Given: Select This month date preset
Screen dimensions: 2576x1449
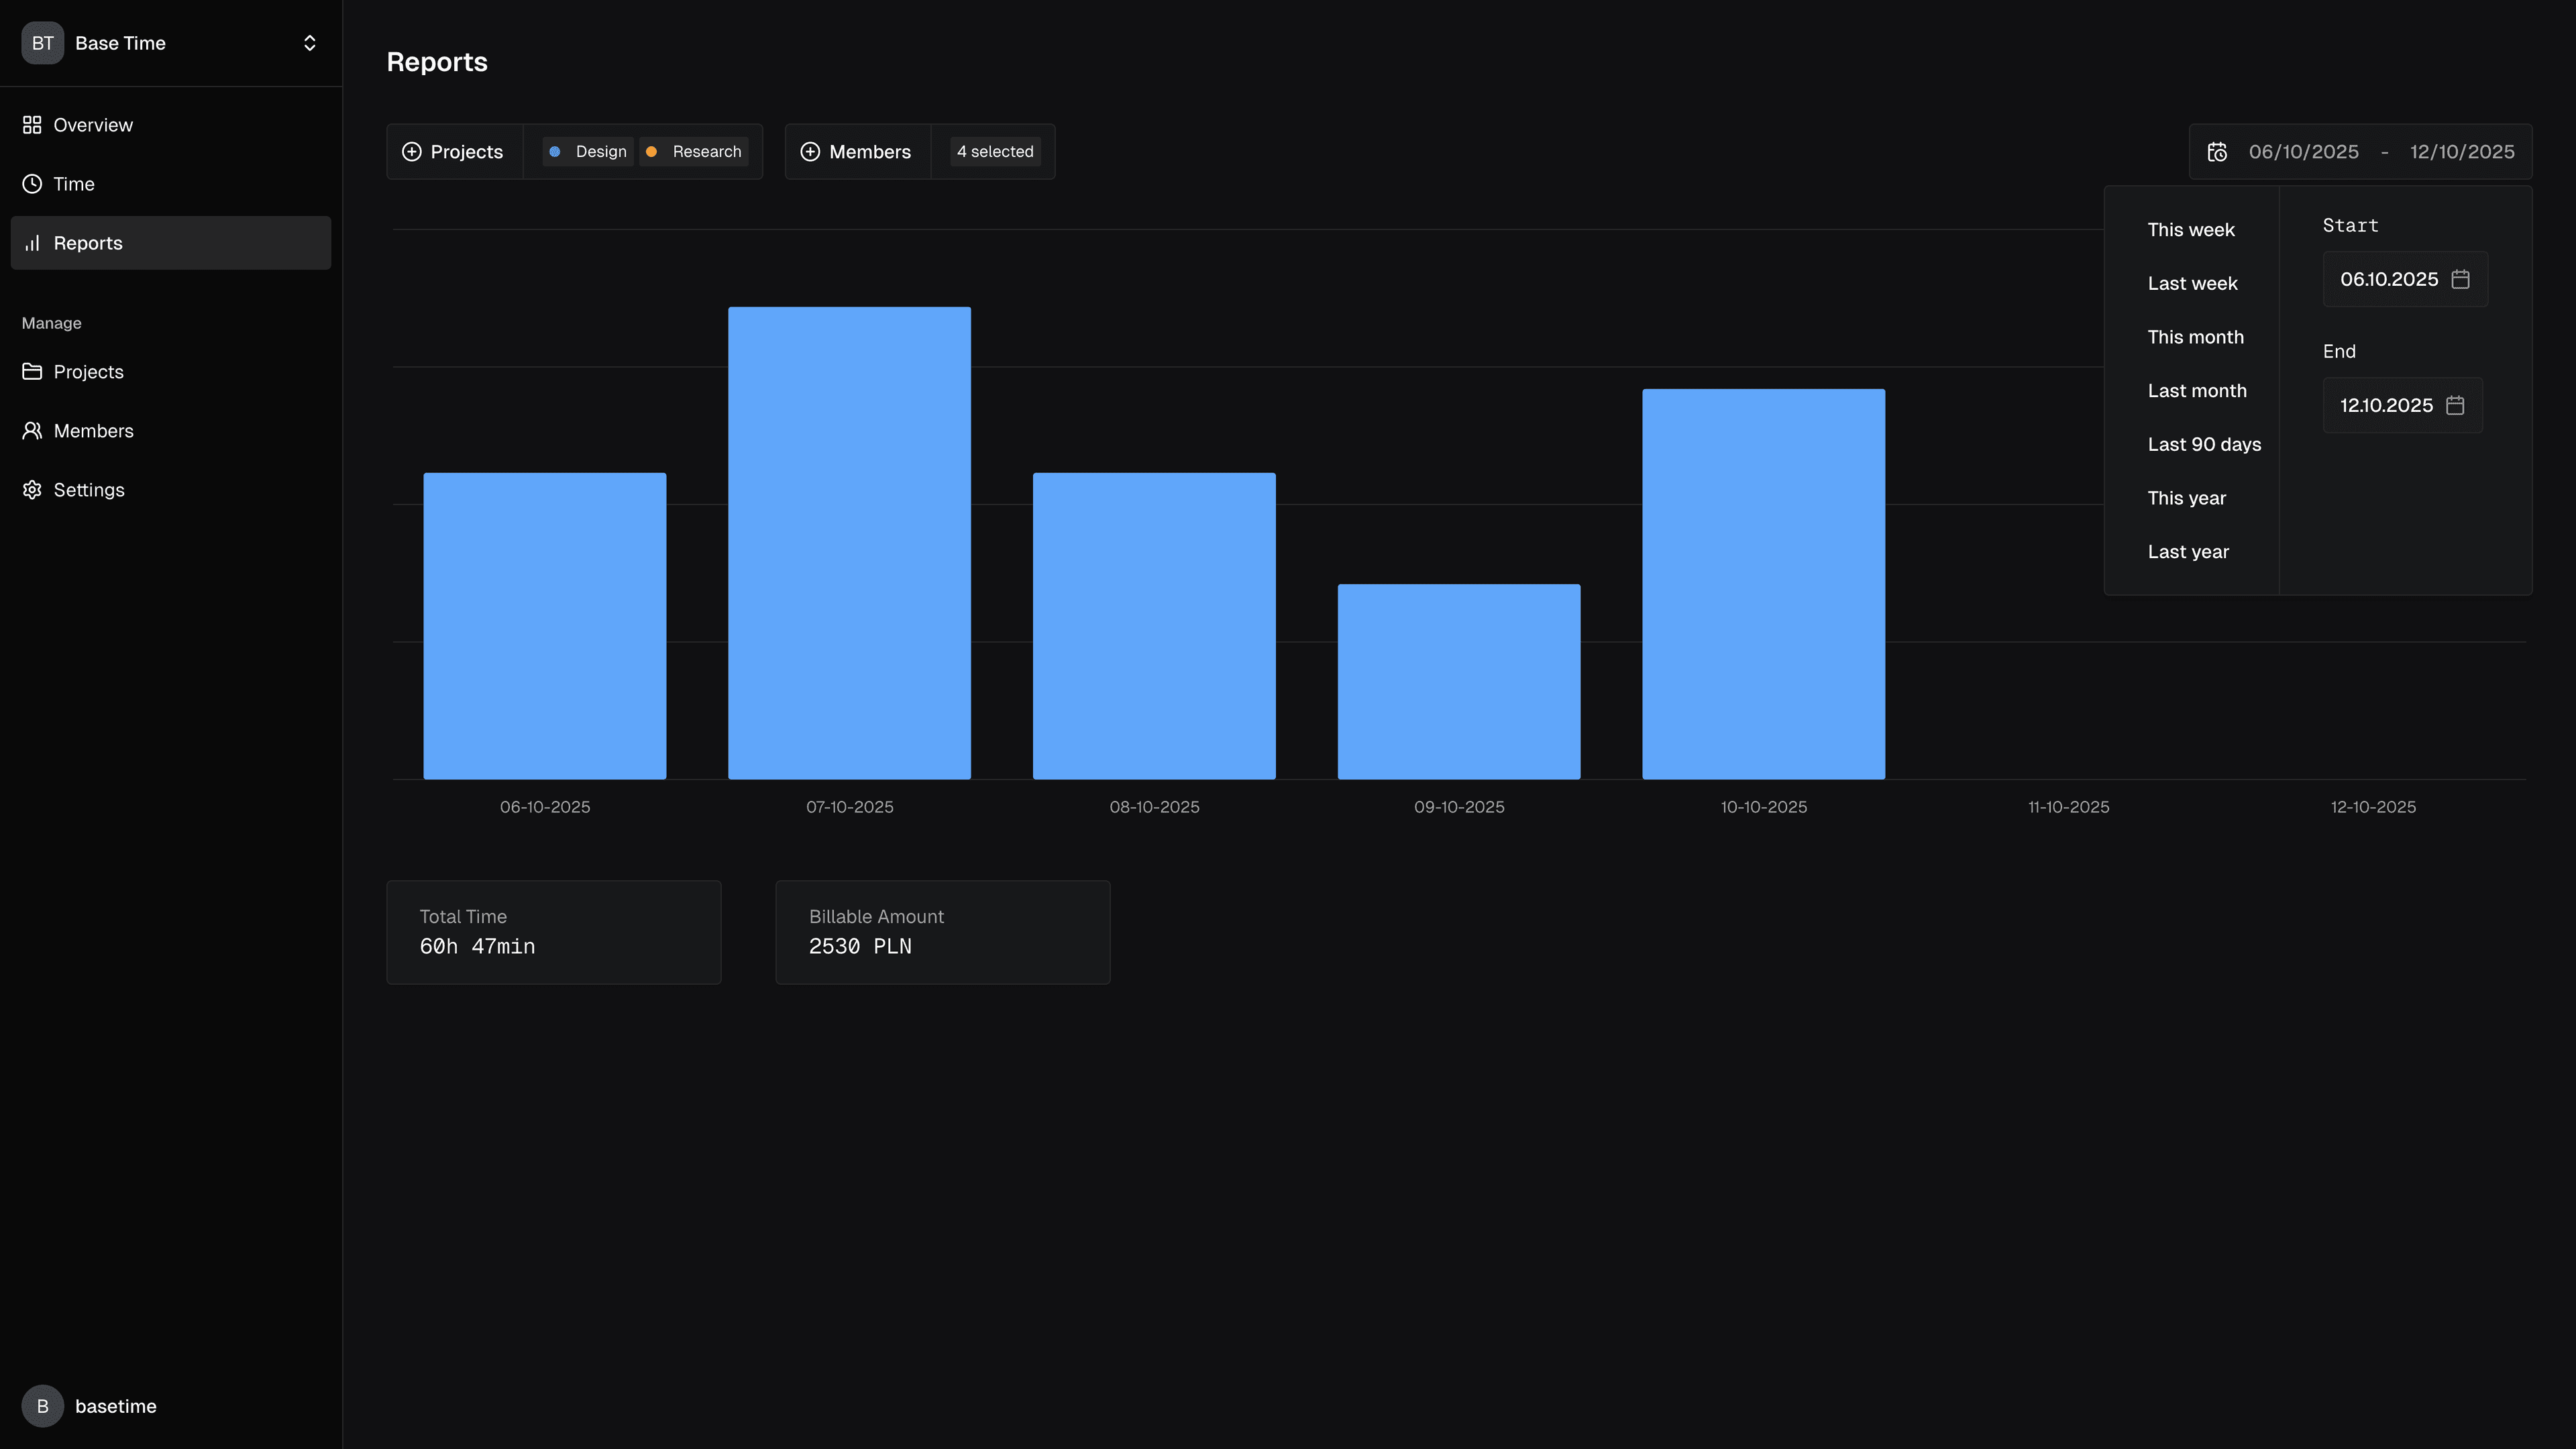Looking at the screenshot, I should 2195,338.
